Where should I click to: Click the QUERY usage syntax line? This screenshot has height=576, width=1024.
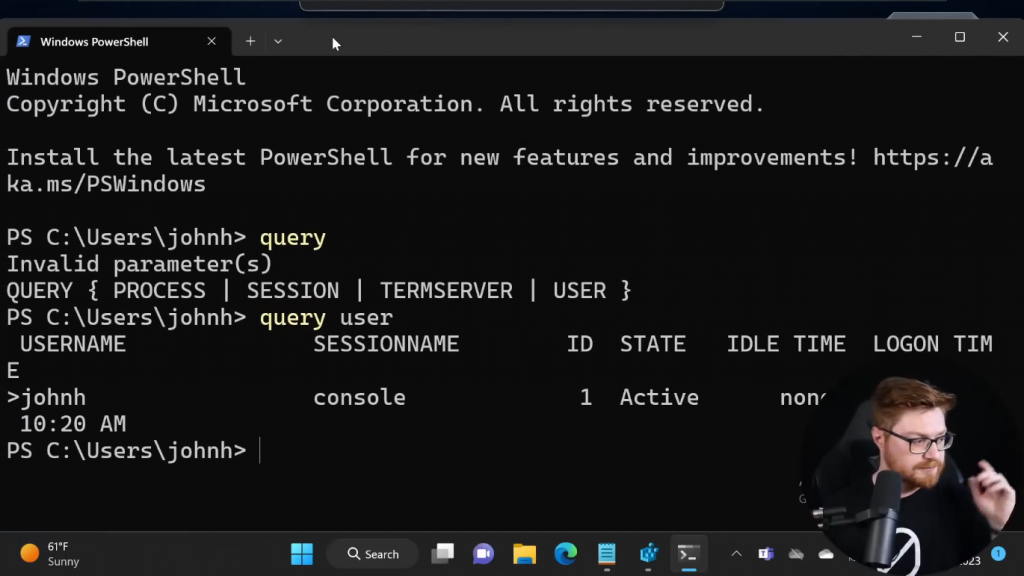pyautogui.click(x=319, y=291)
